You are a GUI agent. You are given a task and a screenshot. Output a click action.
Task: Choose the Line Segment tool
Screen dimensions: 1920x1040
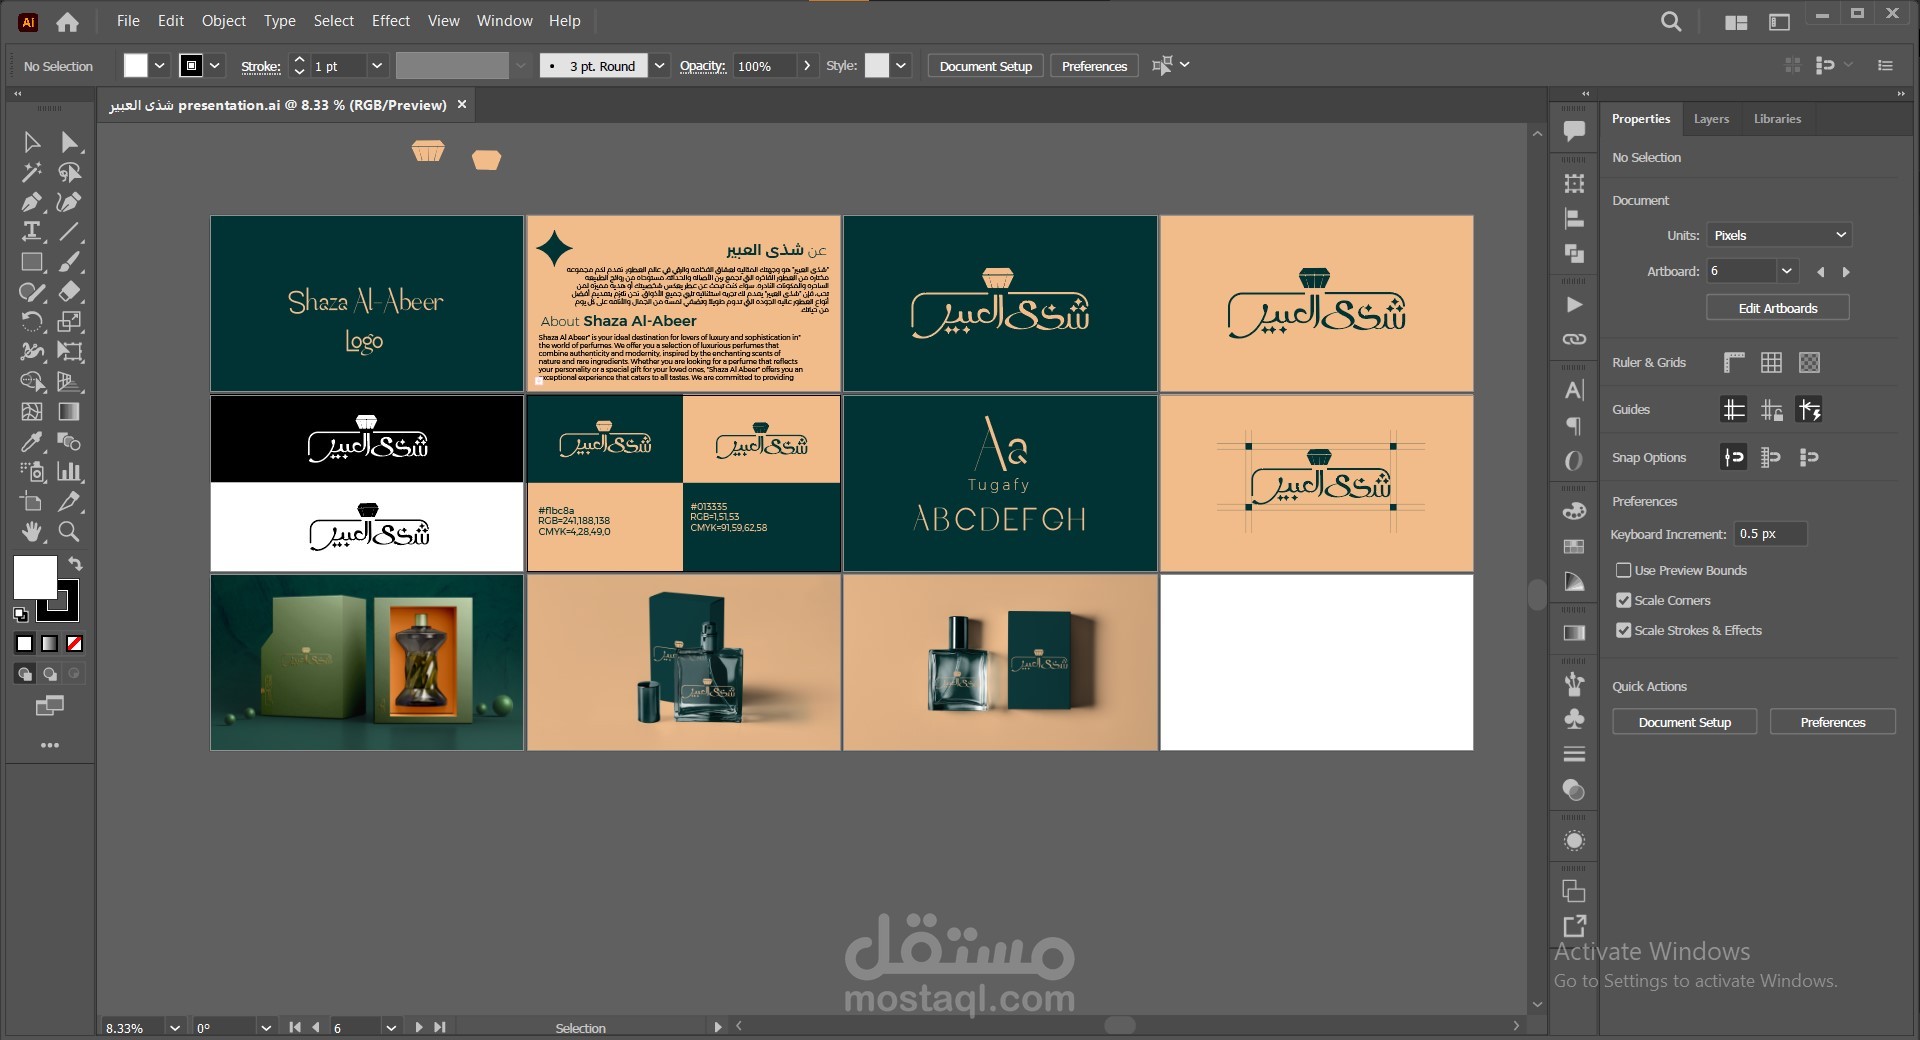(x=69, y=232)
